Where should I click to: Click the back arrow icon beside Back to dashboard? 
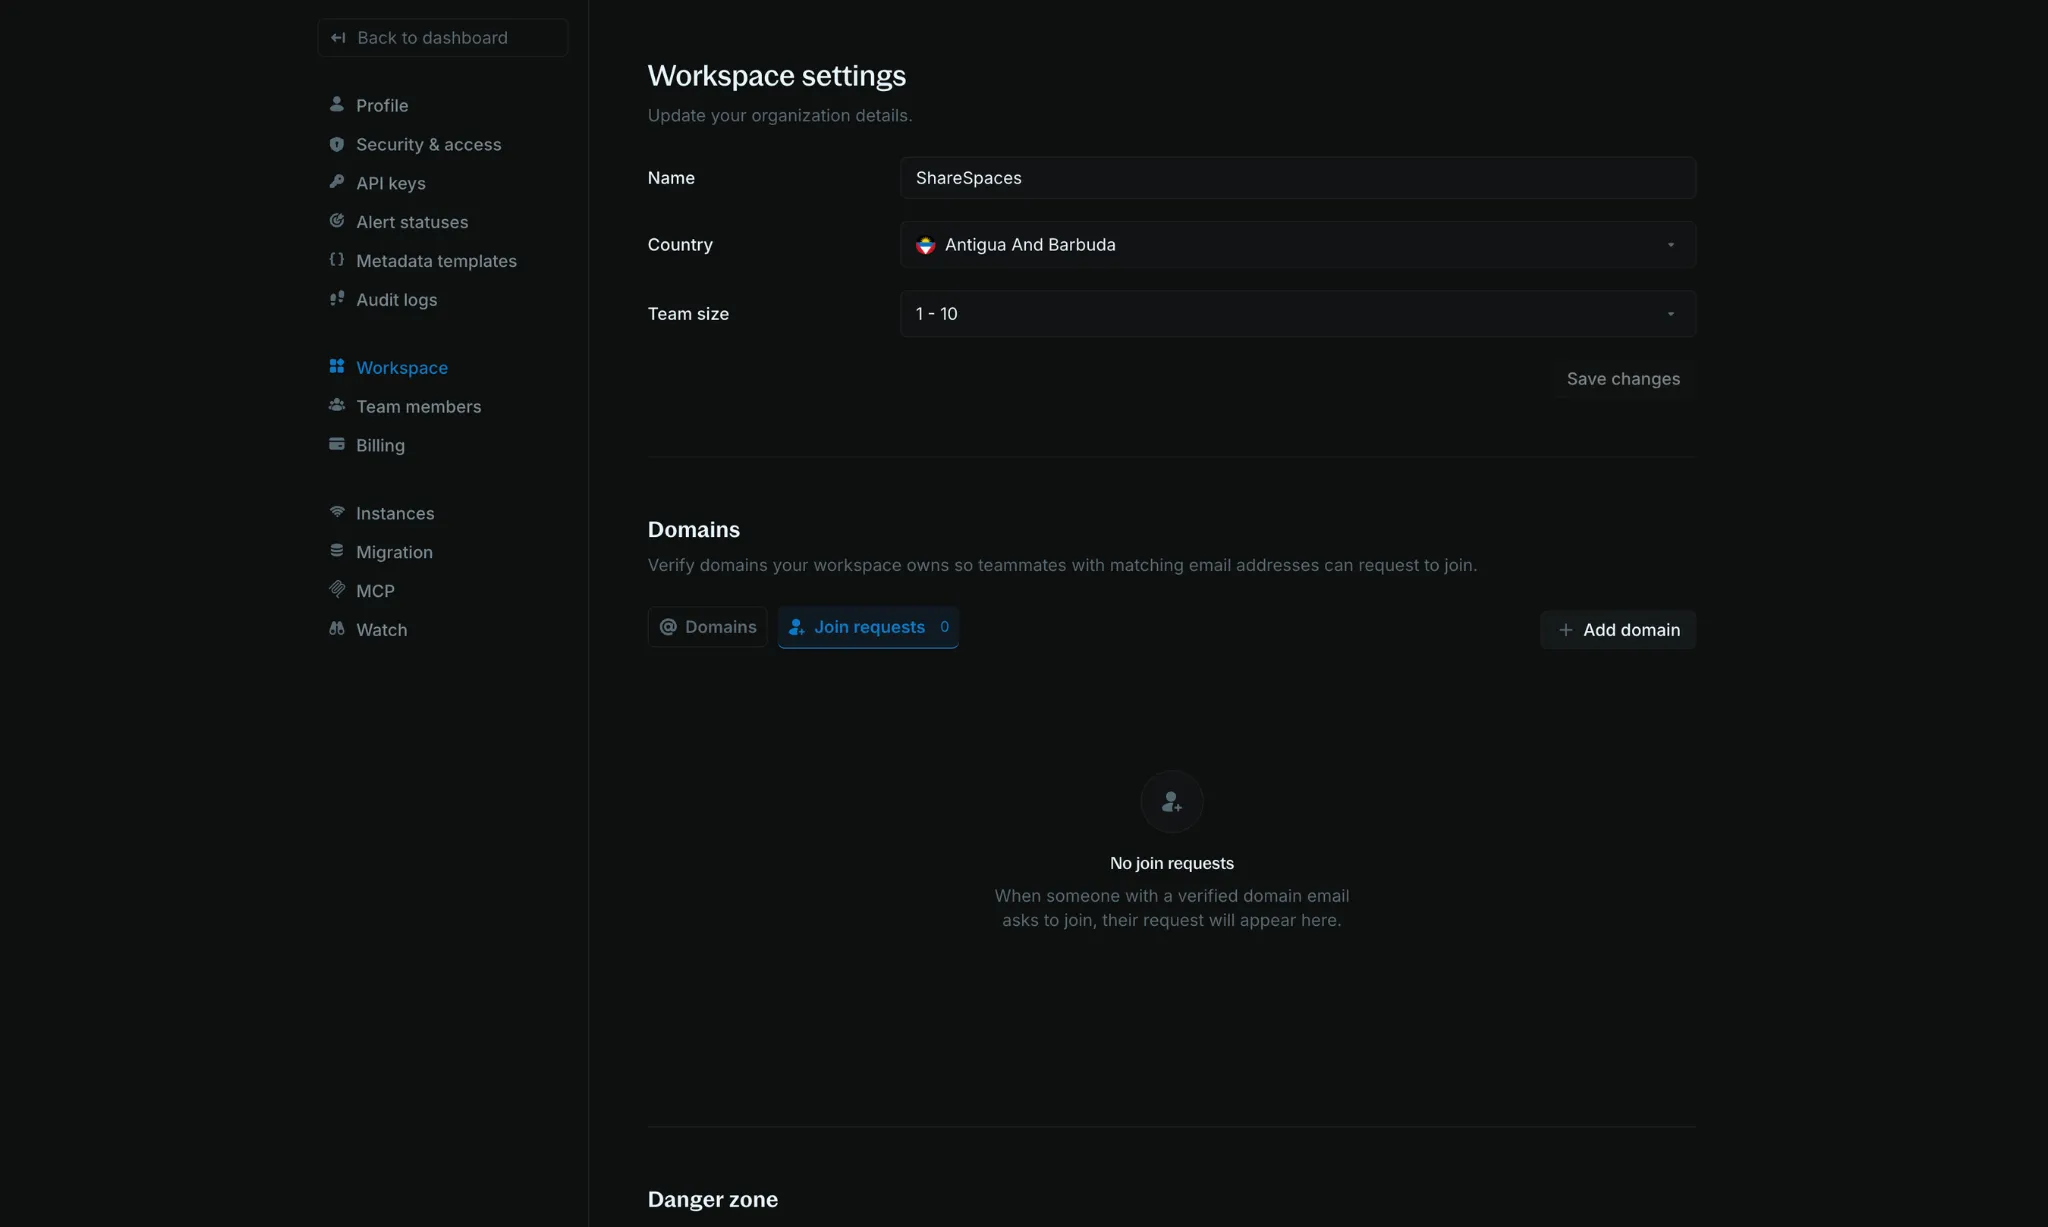tap(338, 38)
